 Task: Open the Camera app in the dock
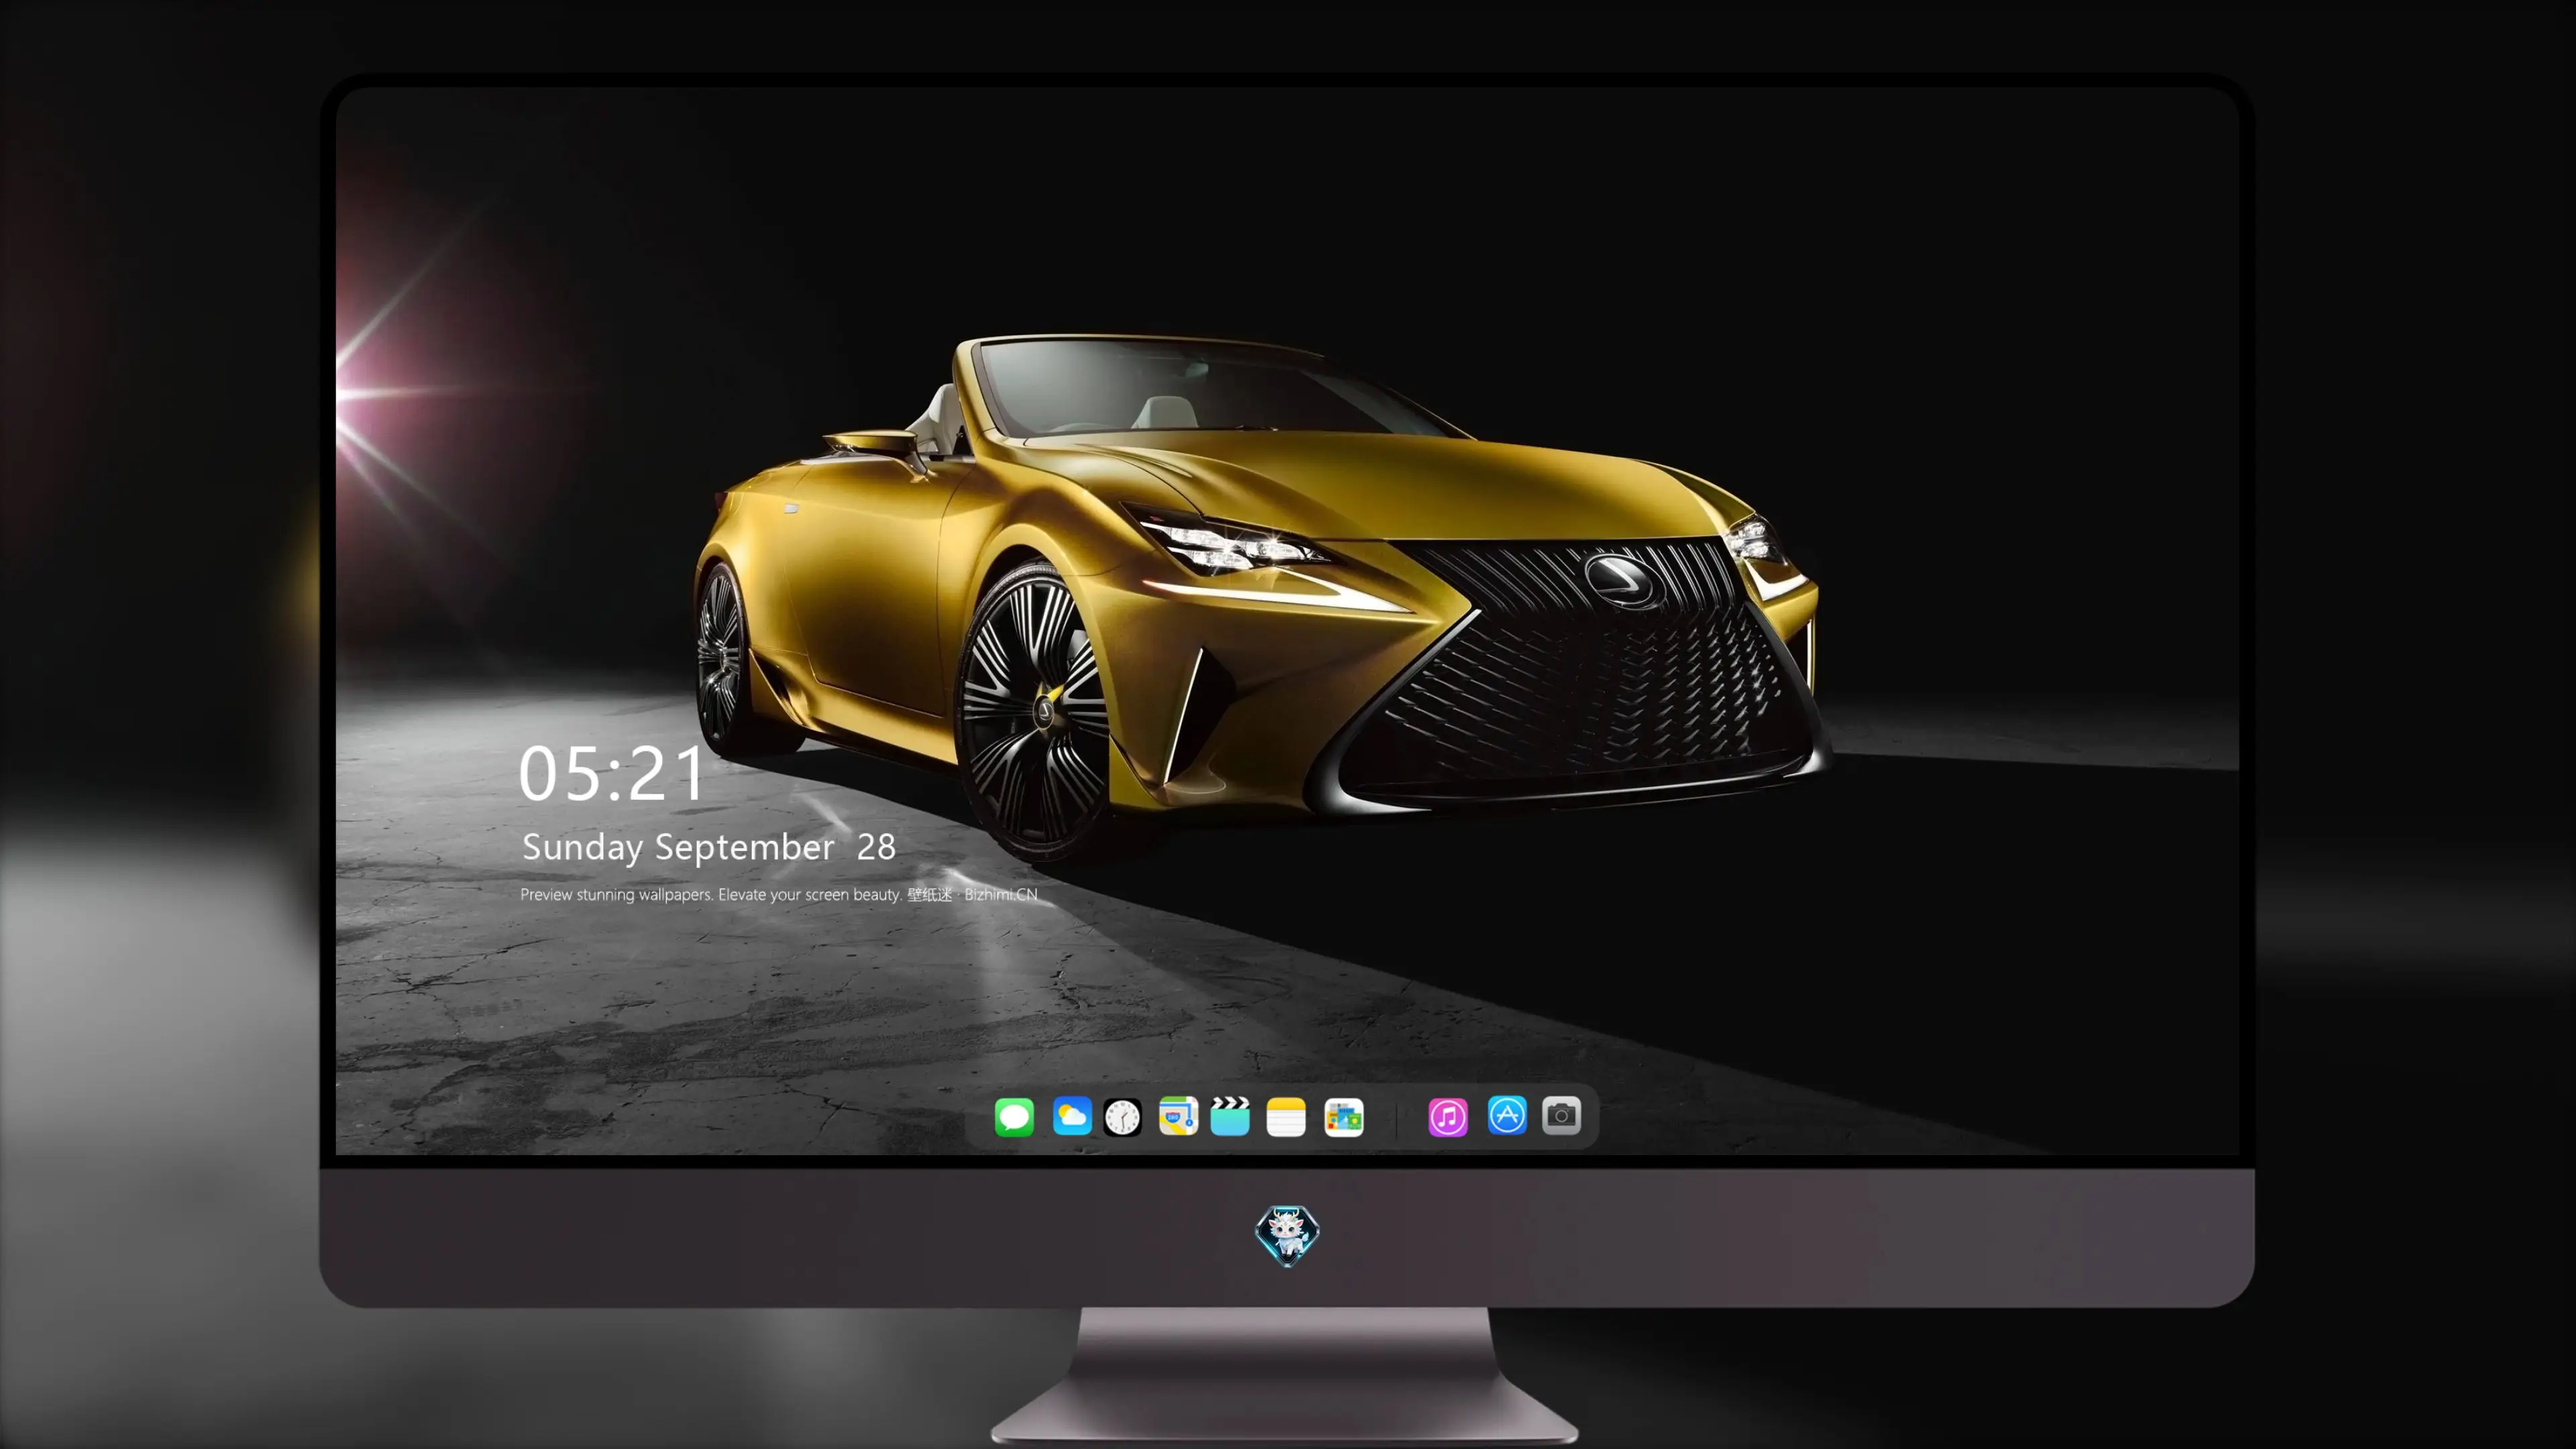[1561, 1115]
